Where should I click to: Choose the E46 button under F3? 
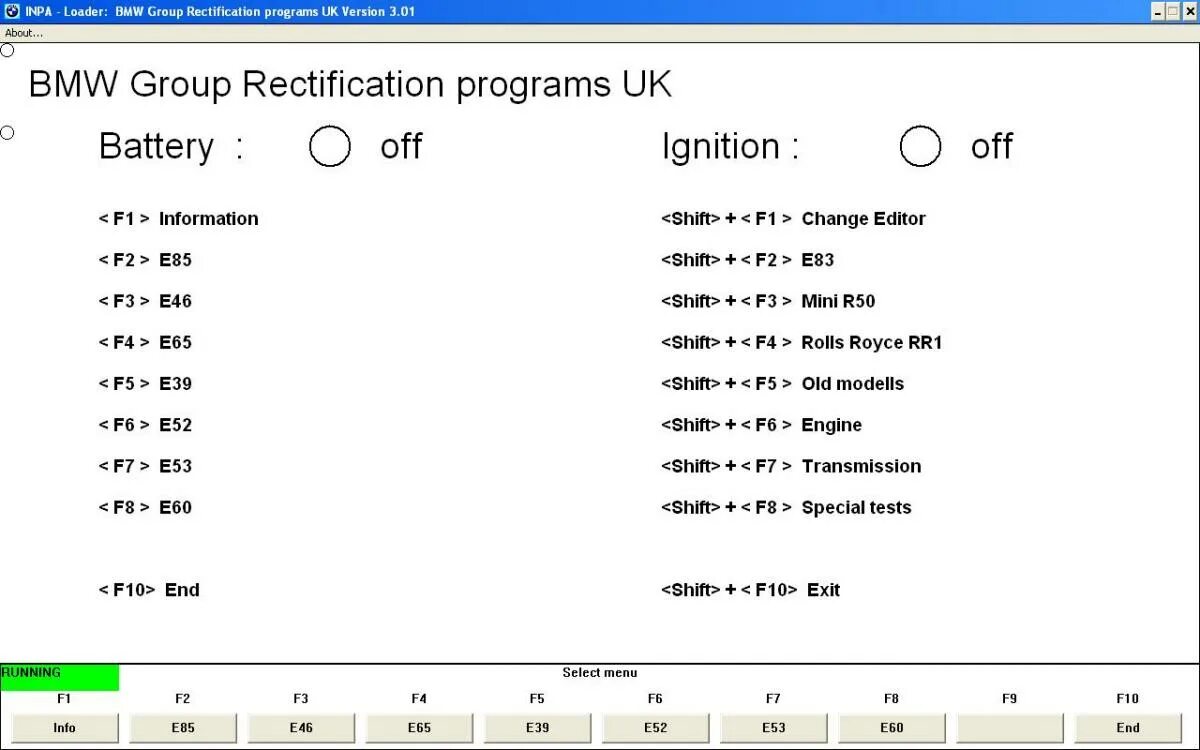[301, 728]
